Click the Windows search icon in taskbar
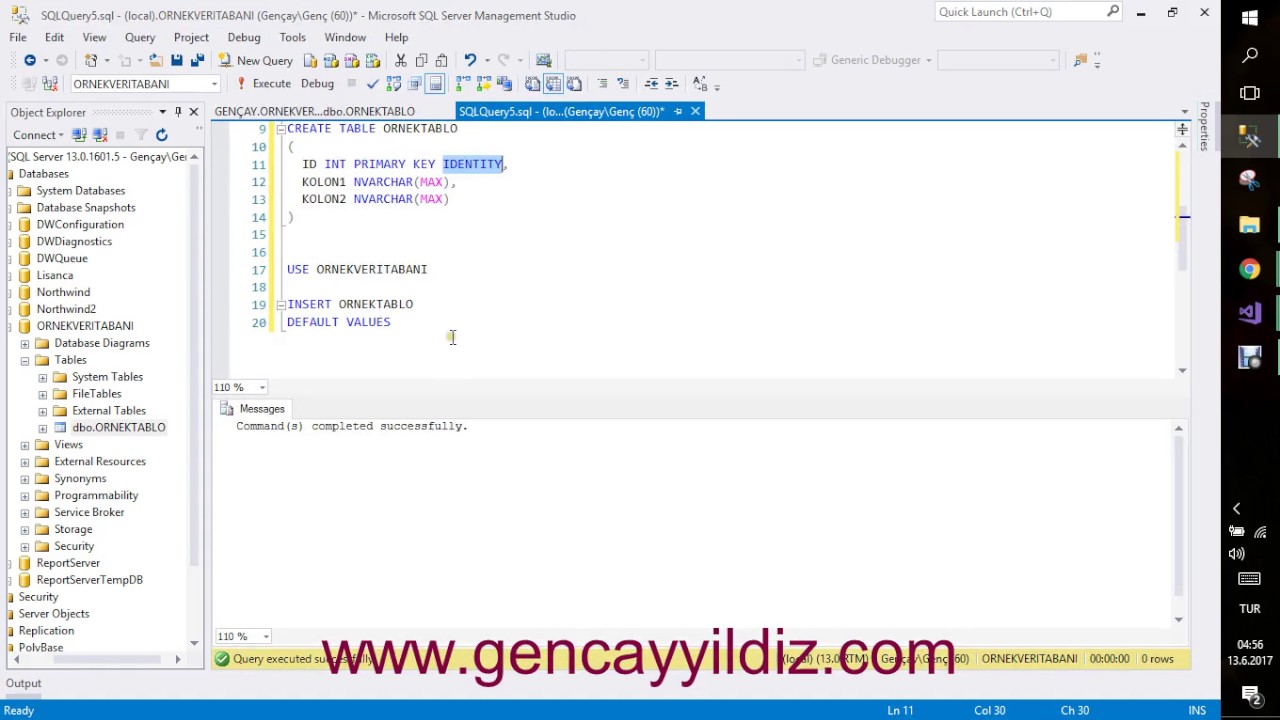Viewport: 1280px width, 720px height. tap(1250, 56)
